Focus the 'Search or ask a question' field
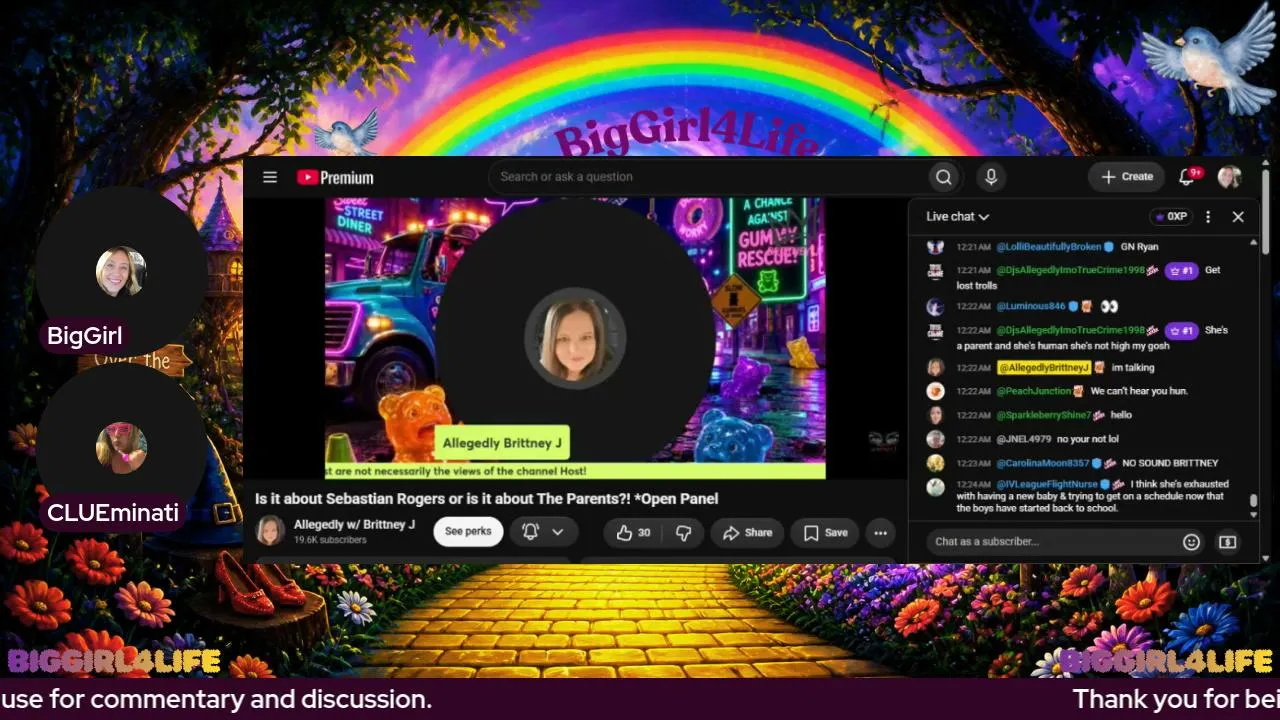1280x720 pixels. (x=708, y=177)
